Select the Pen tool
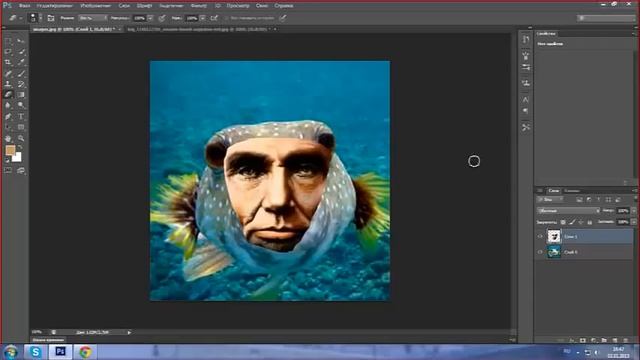Viewport: 640px width, 360px height. click(8, 116)
